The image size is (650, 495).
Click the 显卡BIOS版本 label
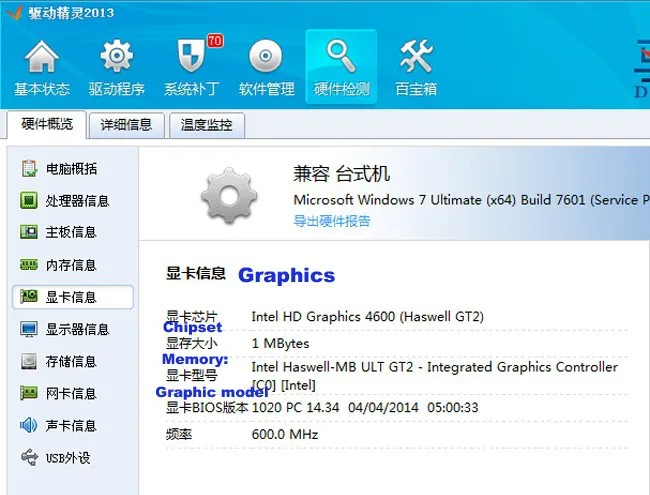[x=207, y=407]
